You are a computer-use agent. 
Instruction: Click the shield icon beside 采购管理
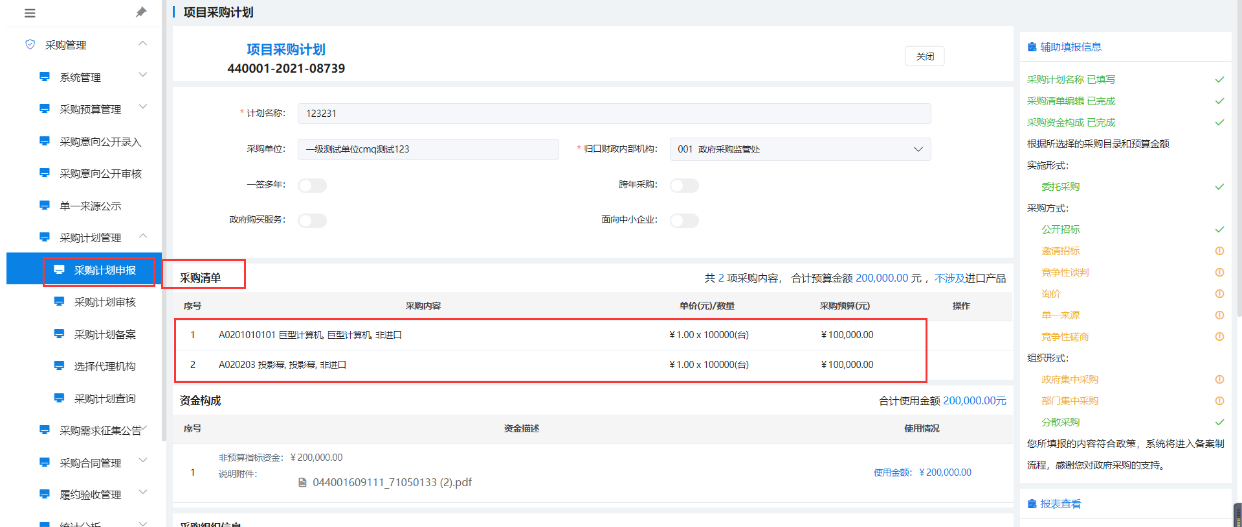30,45
